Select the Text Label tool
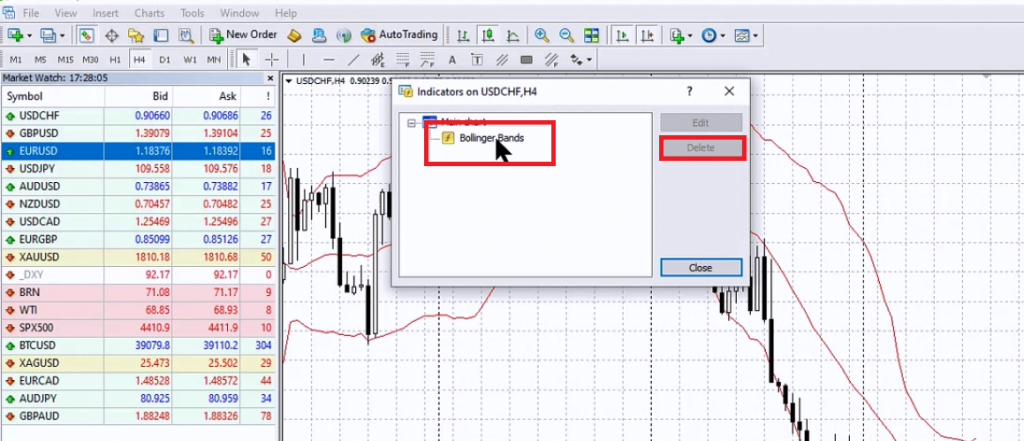 [477, 60]
